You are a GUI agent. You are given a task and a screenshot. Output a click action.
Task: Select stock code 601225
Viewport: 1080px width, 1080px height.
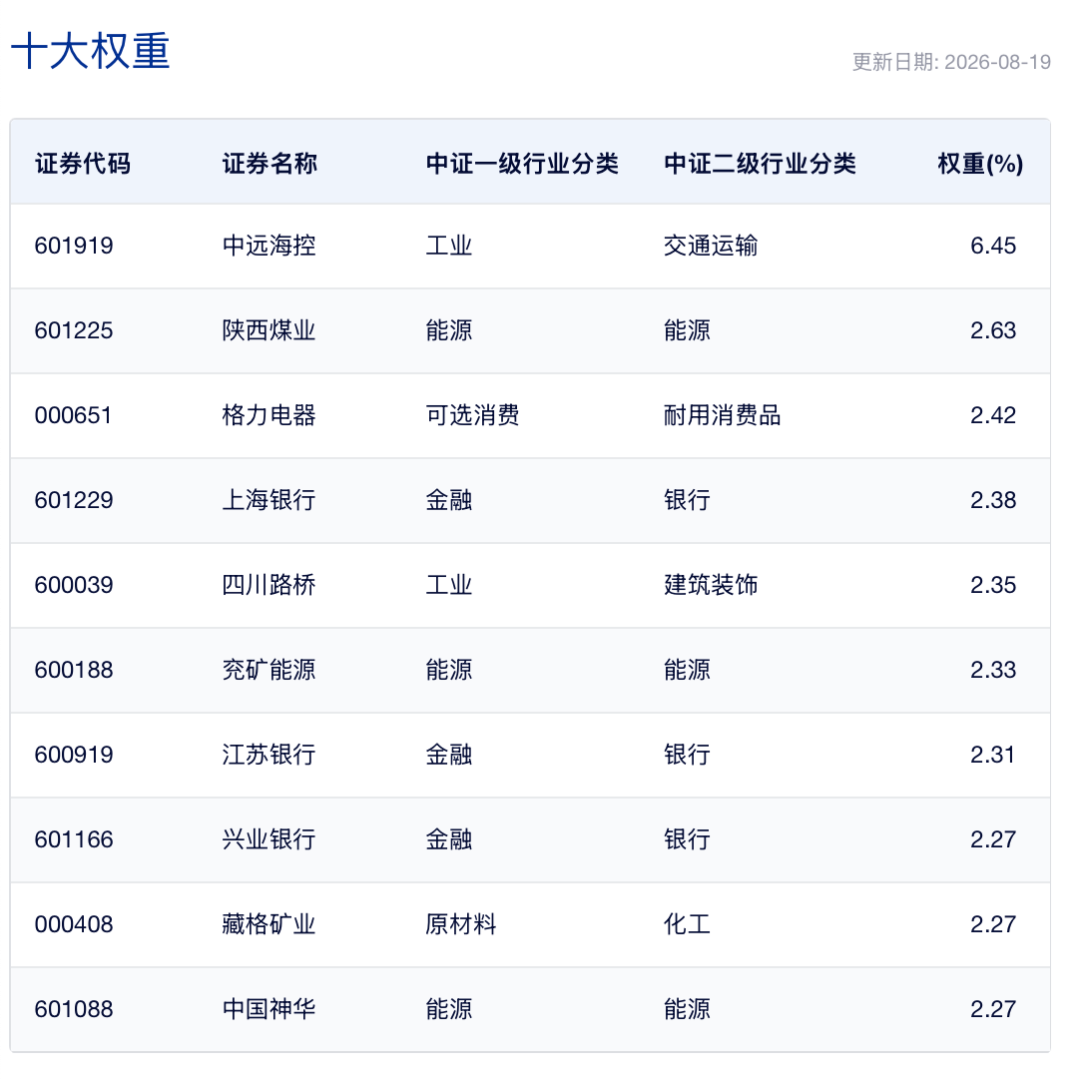[74, 331]
